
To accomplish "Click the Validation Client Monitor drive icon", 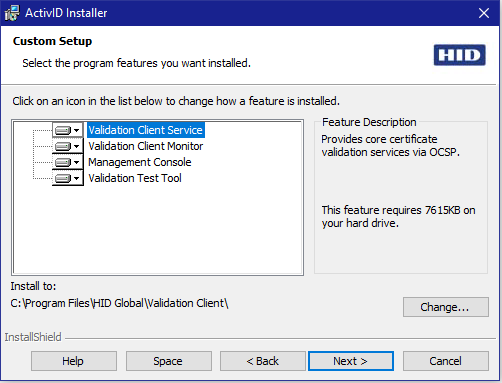I will pyautogui.click(x=63, y=146).
